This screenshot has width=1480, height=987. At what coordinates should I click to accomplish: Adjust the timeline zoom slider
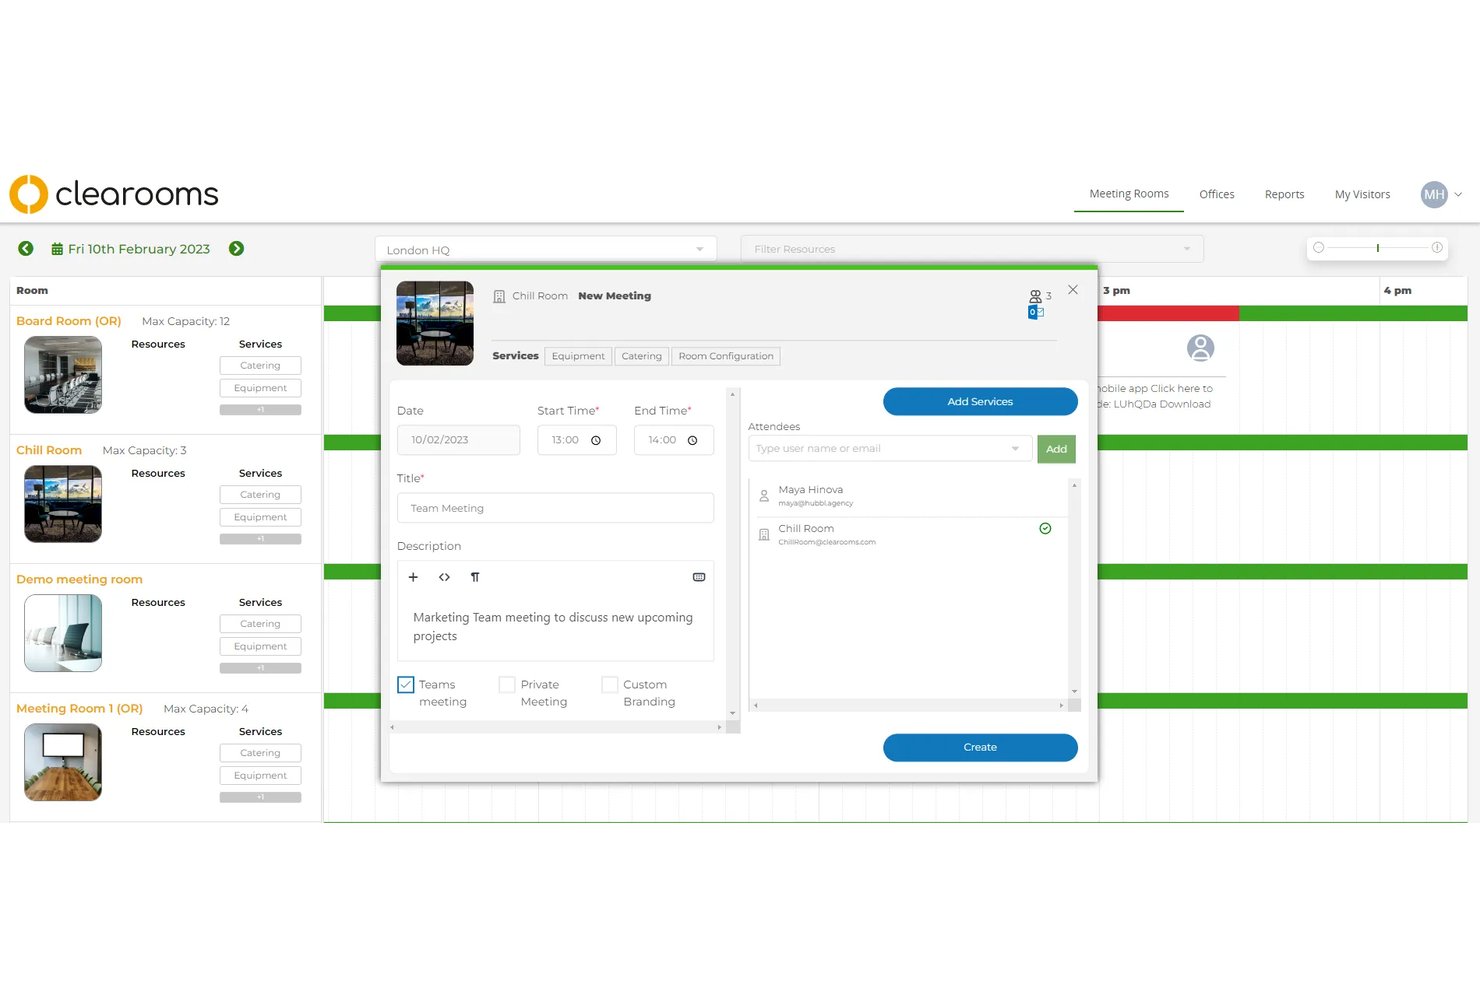(1377, 248)
